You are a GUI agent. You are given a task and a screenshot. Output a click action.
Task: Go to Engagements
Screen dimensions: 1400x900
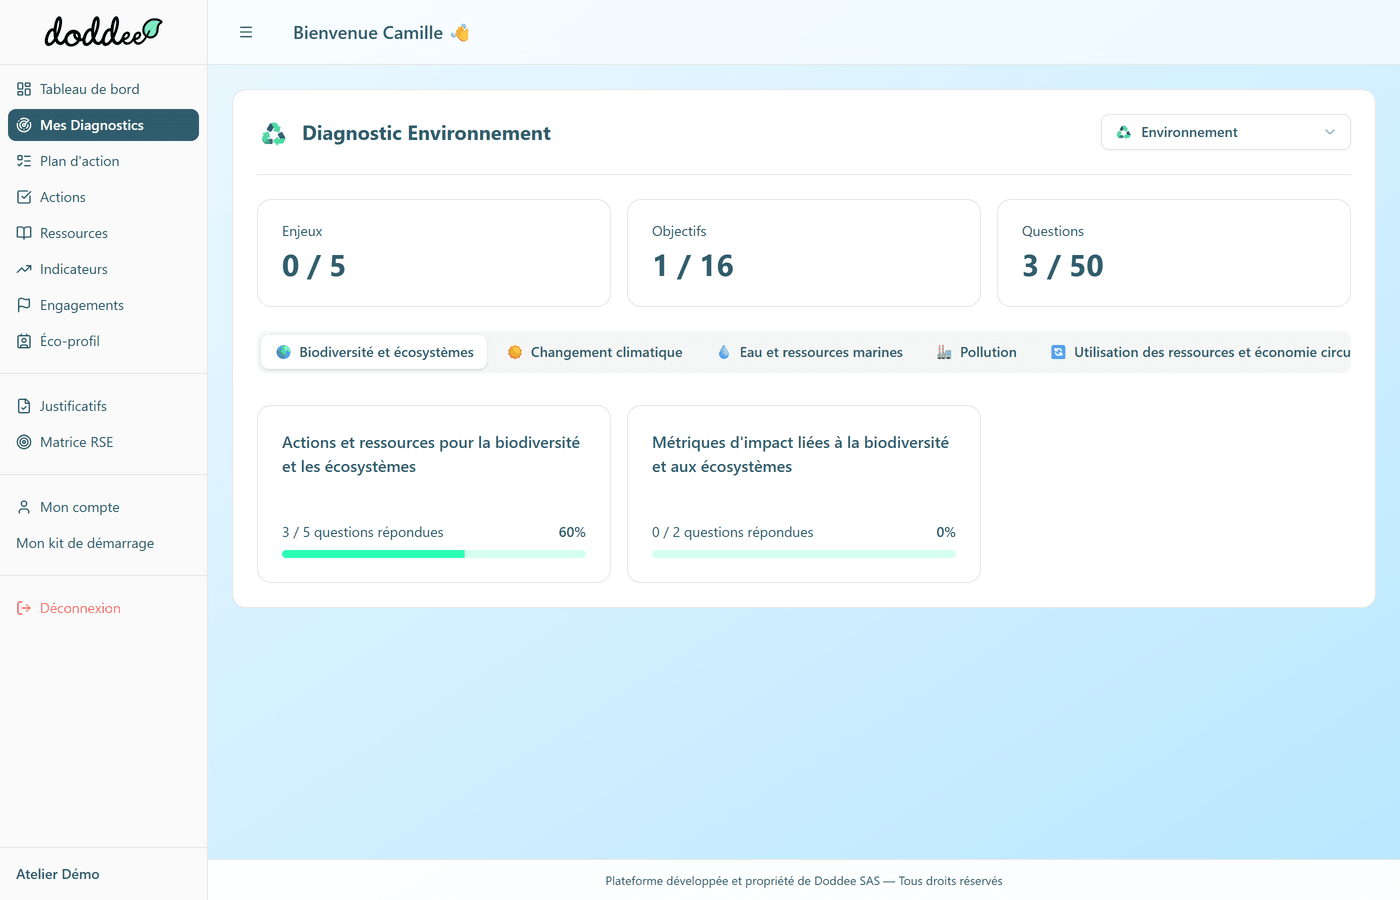pyautogui.click(x=103, y=305)
